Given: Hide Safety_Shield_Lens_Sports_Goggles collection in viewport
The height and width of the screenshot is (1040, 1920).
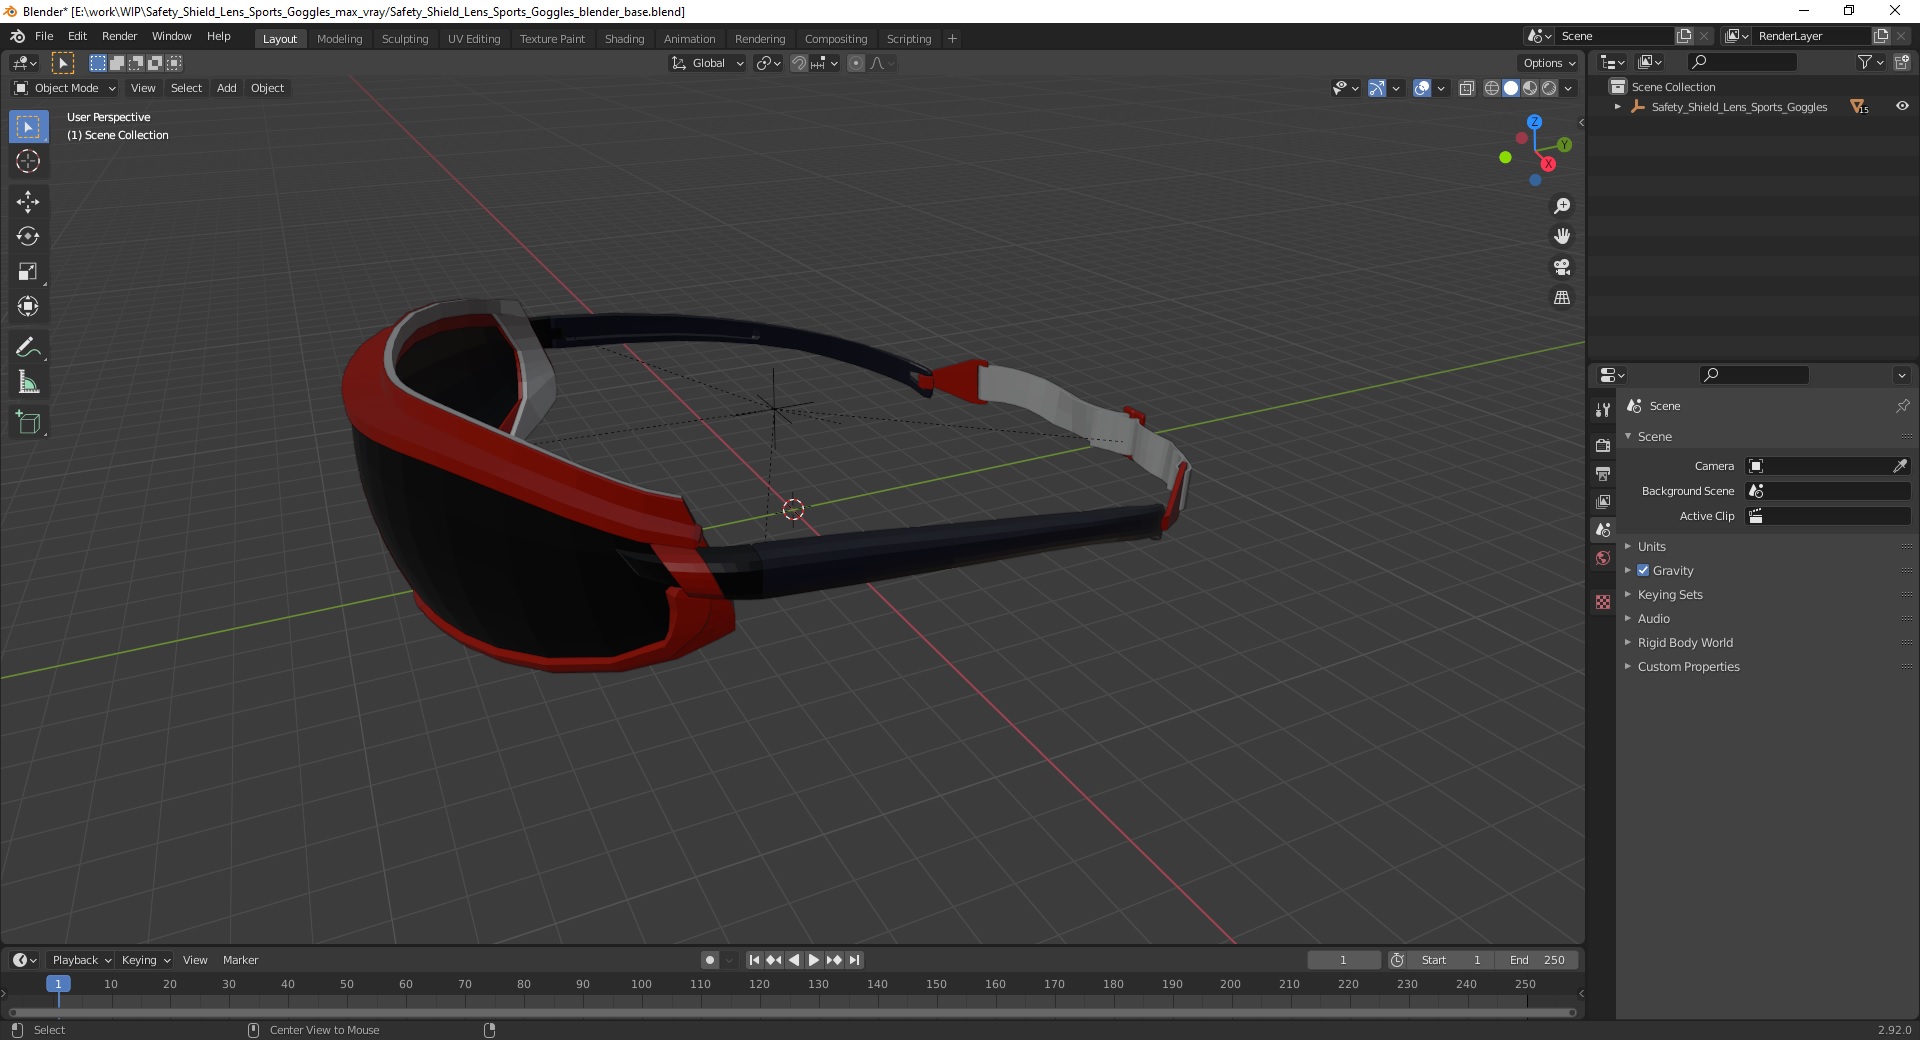Looking at the screenshot, I should [x=1902, y=107].
